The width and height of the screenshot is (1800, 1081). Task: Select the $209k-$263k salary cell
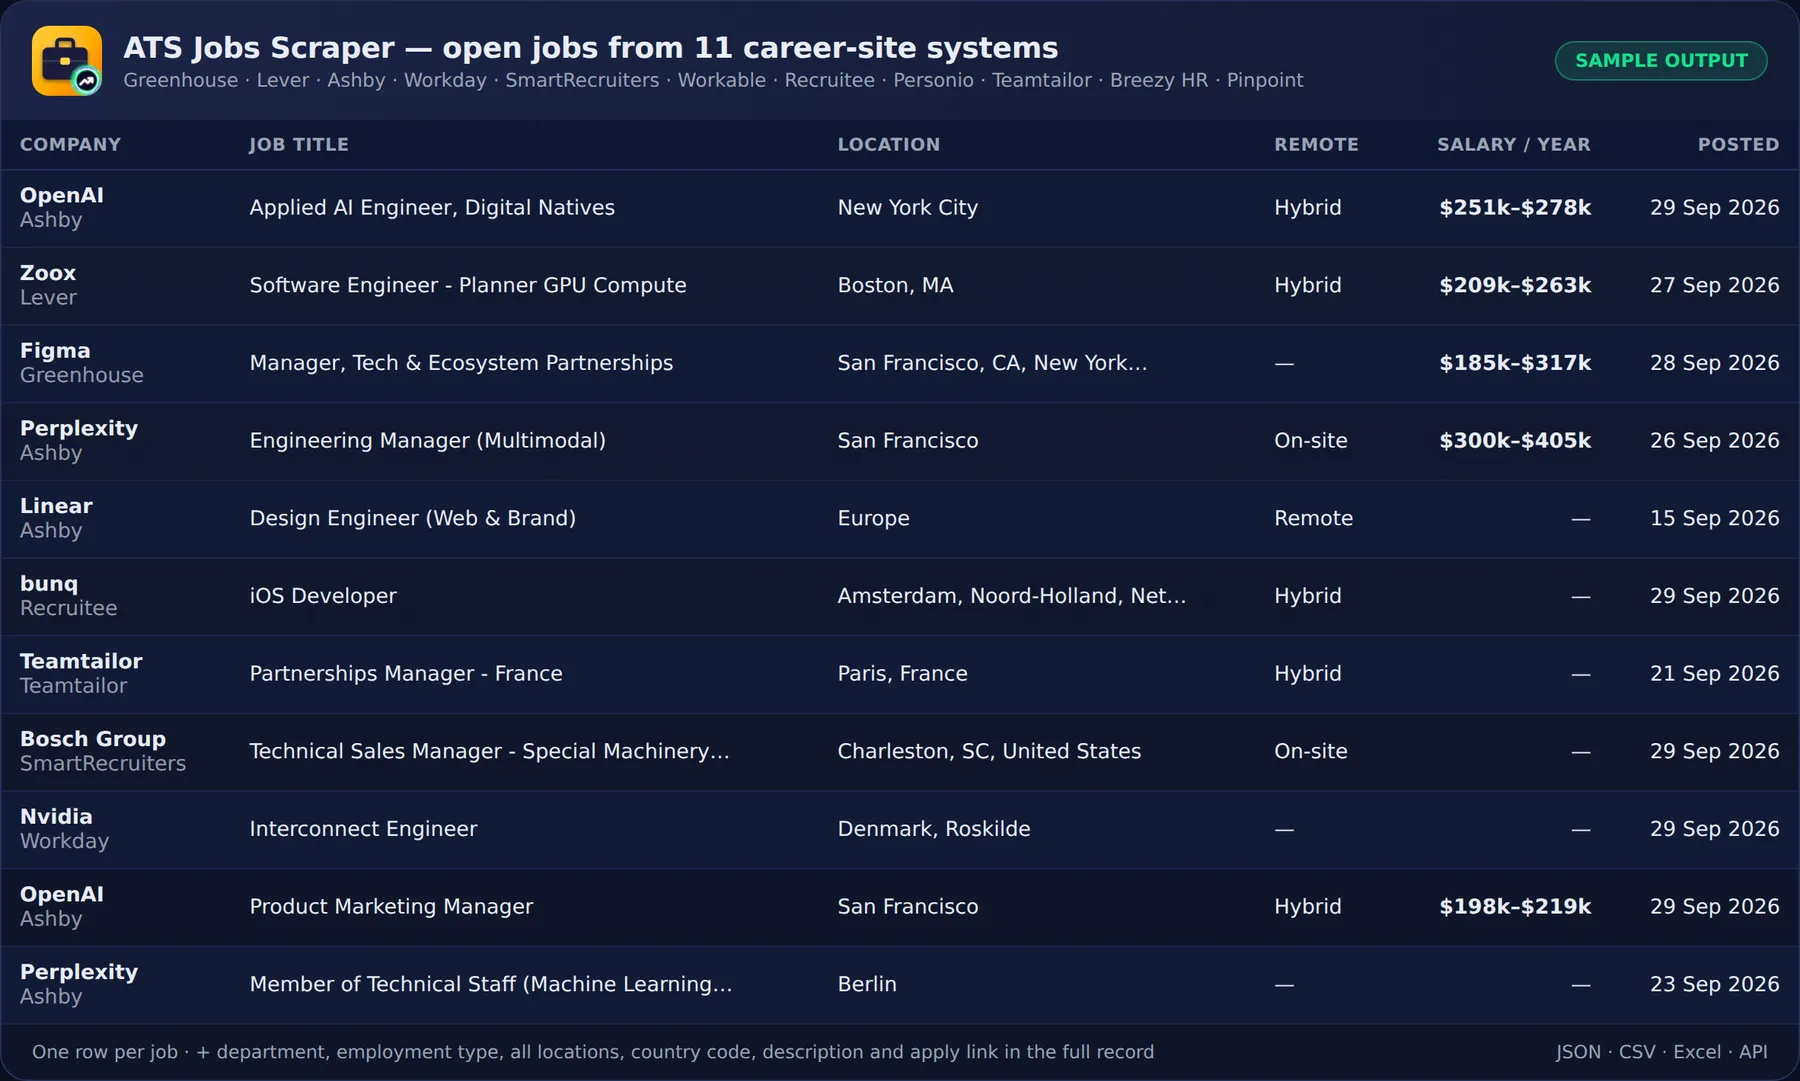coord(1514,286)
